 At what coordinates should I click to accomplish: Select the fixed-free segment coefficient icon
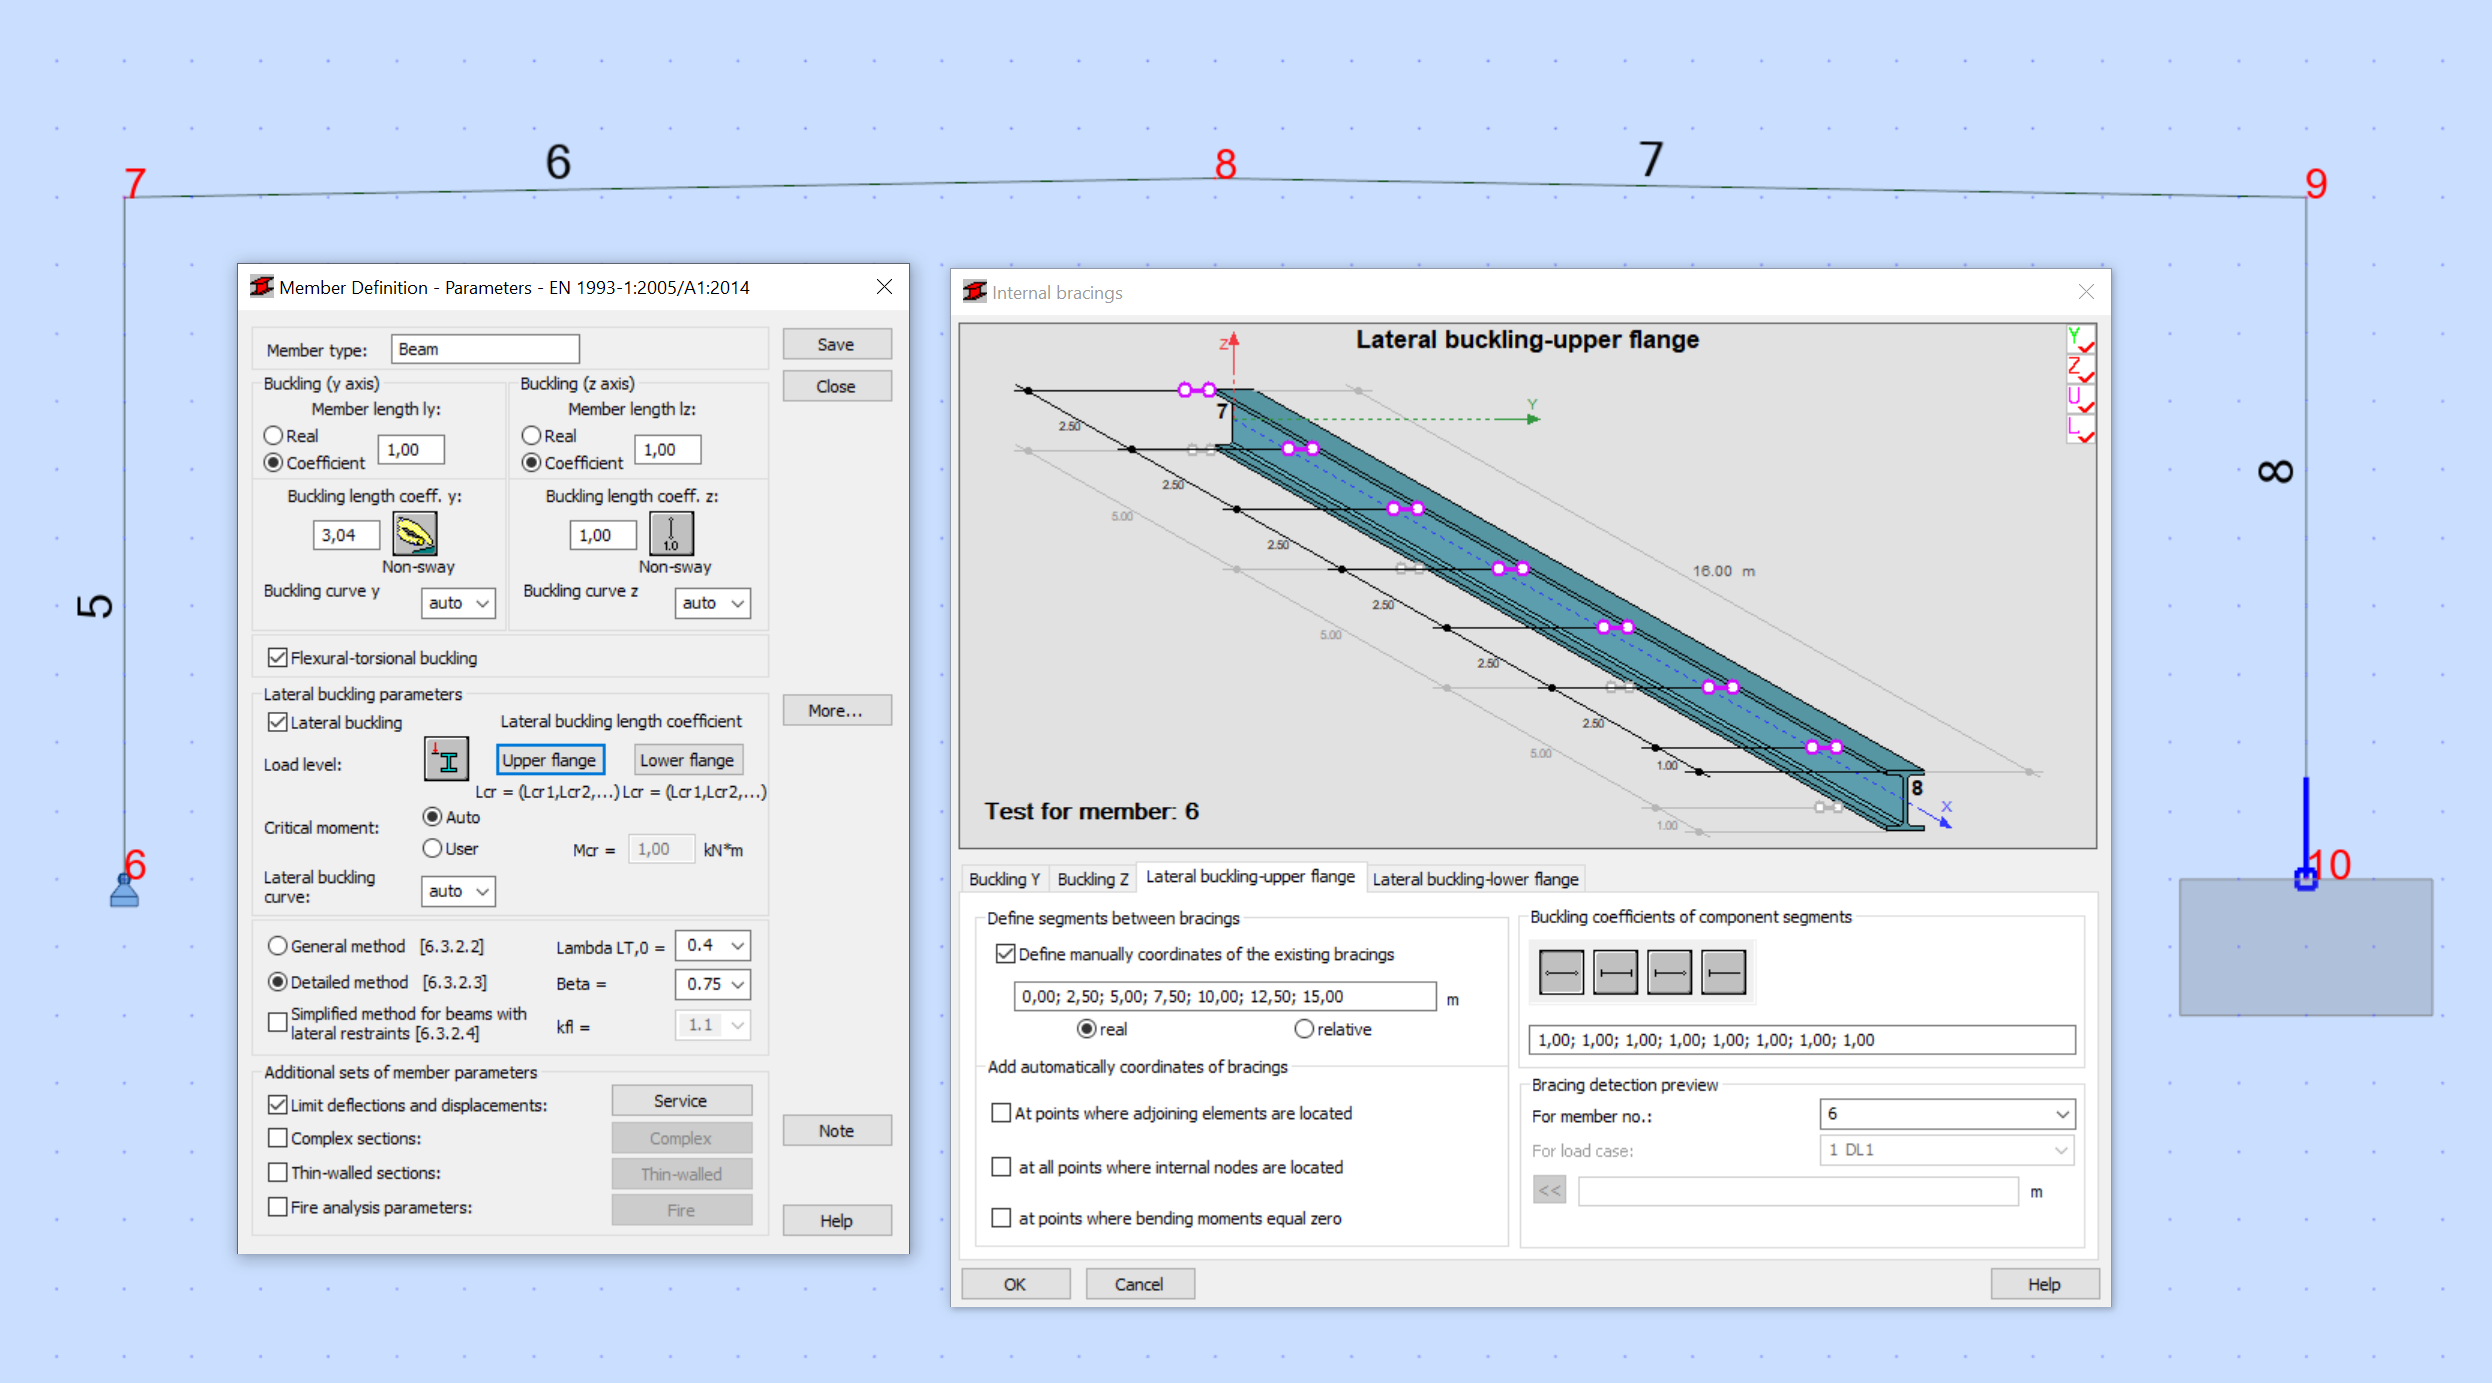(1723, 971)
